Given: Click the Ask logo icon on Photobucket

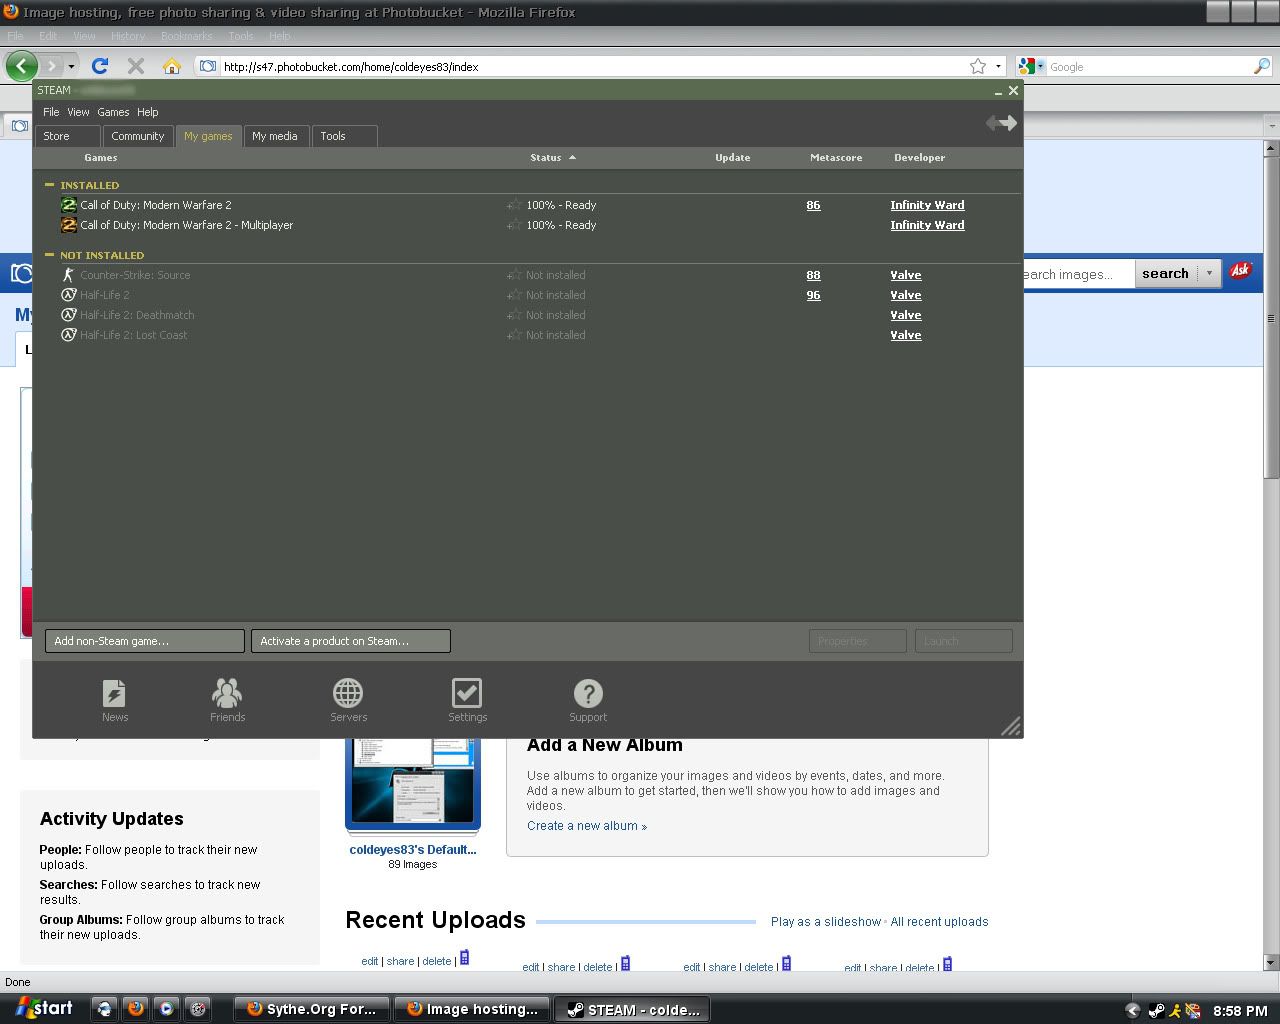Looking at the screenshot, I should (1241, 271).
